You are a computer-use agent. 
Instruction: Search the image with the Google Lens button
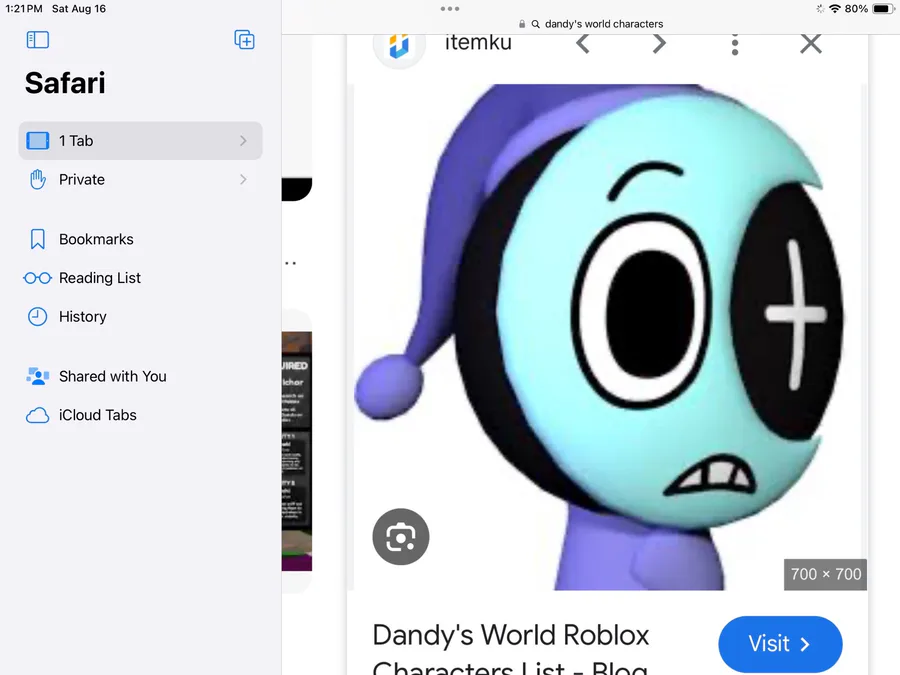(x=401, y=537)
